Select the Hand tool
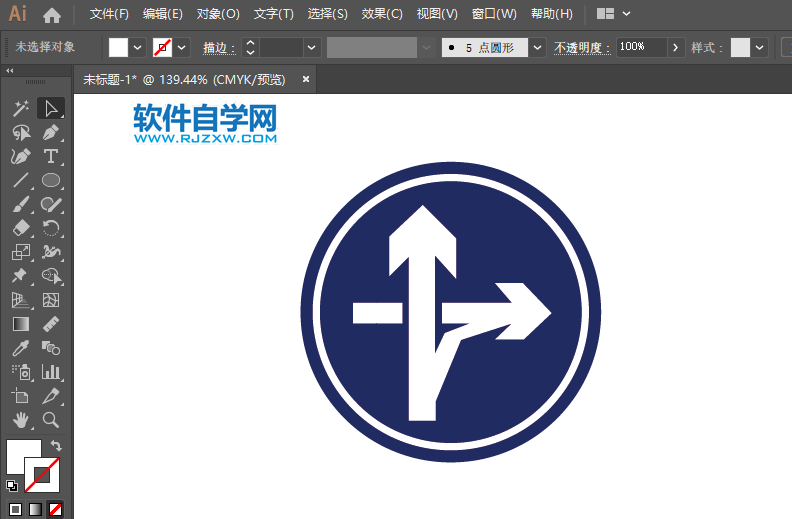 pyautogui.click(x=21, y=420)
